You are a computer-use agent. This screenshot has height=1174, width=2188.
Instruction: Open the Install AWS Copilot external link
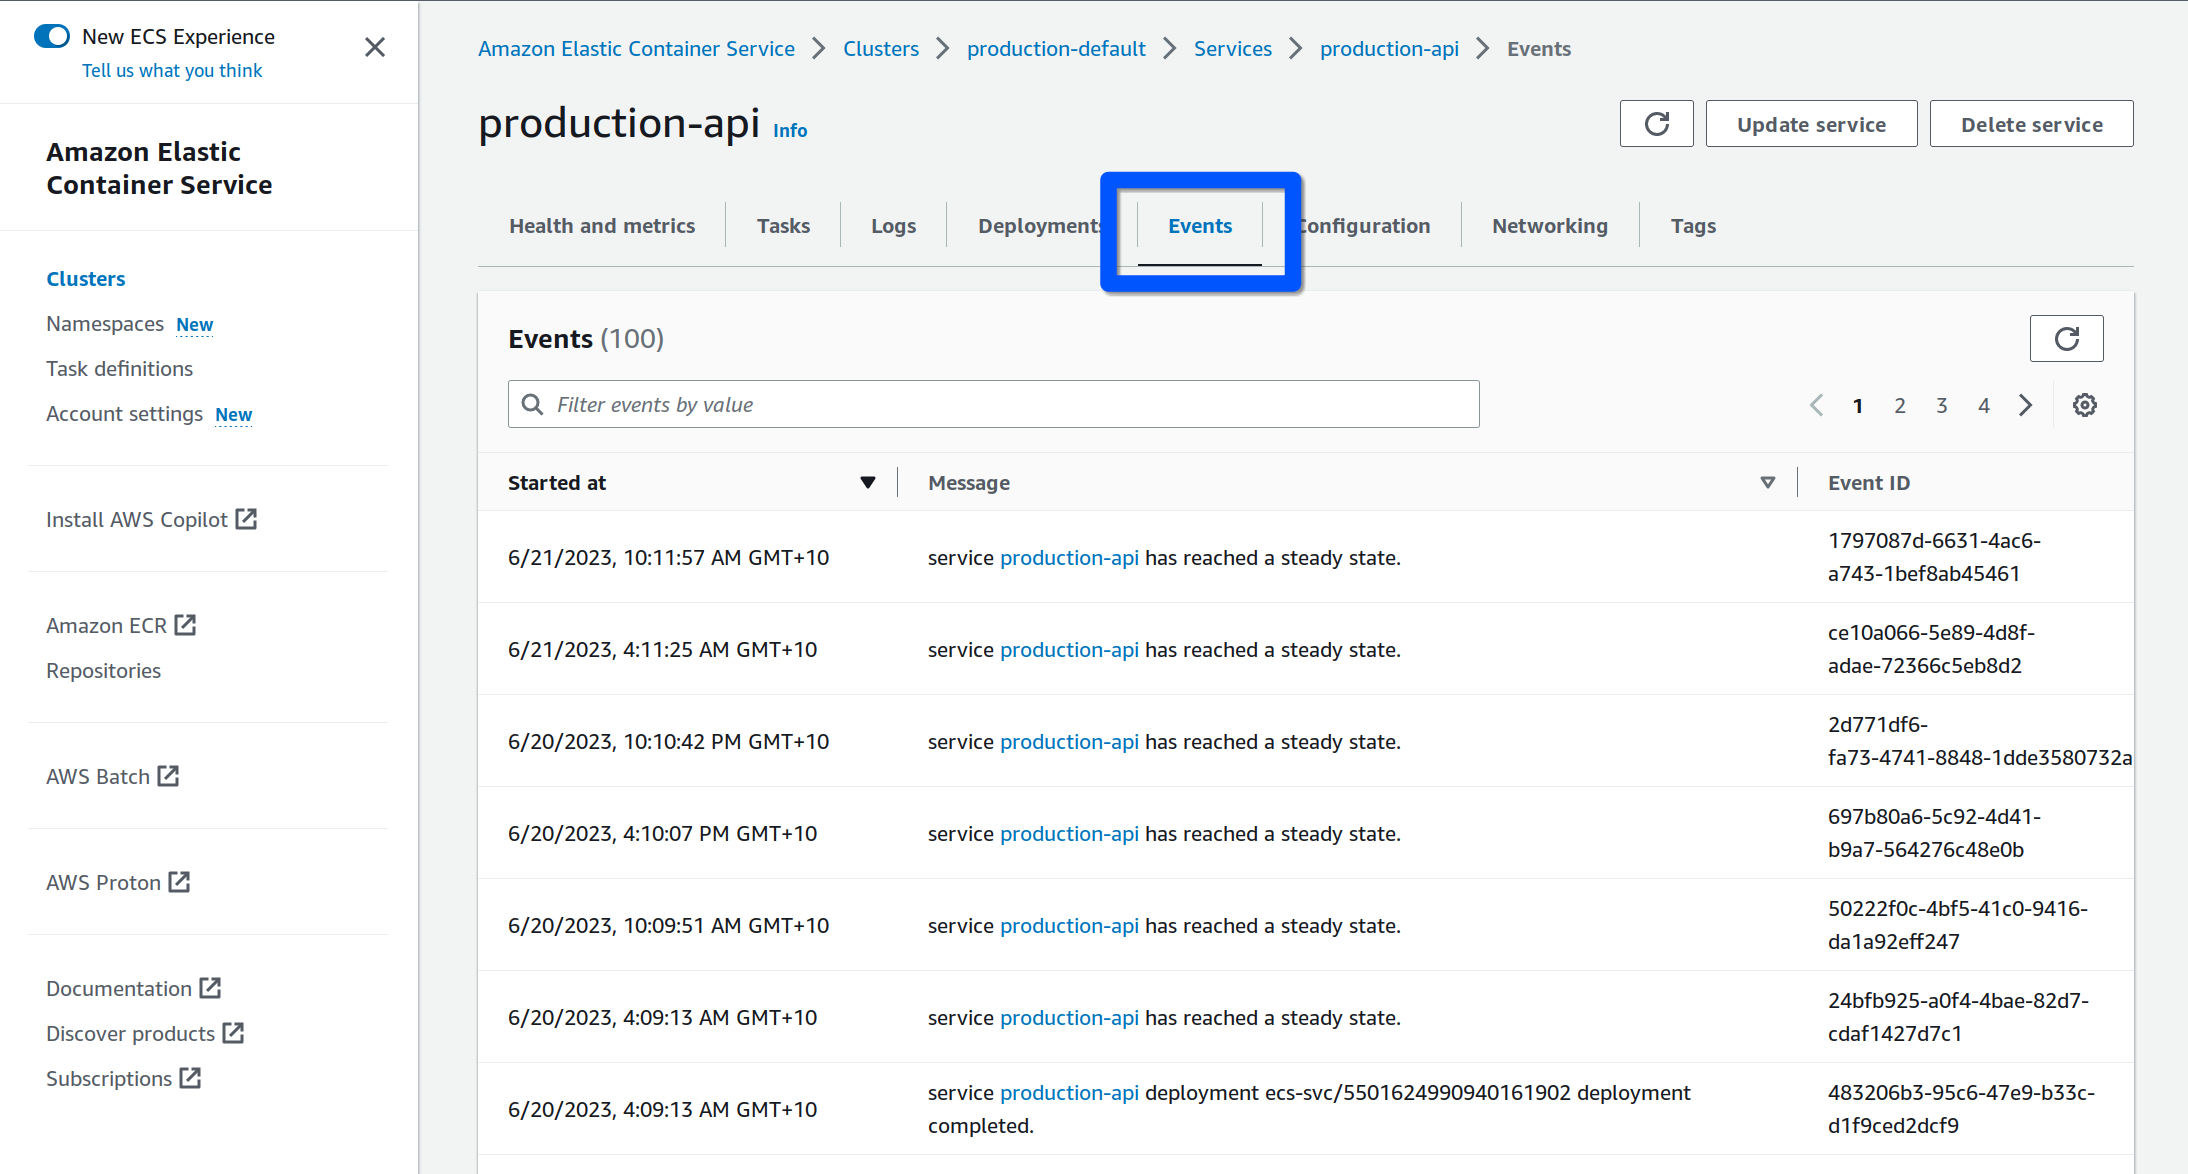pyautogui.click(x=151, y=519)
